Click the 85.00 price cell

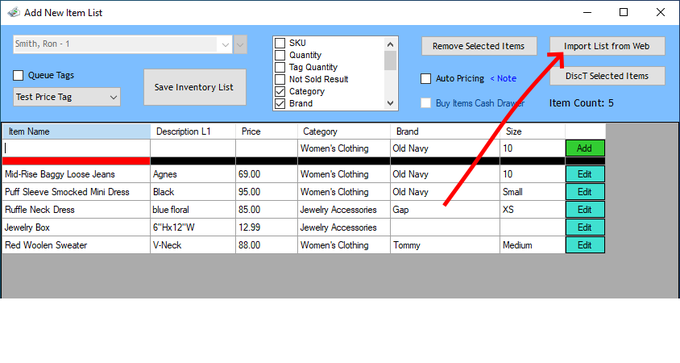click(267, 210)
